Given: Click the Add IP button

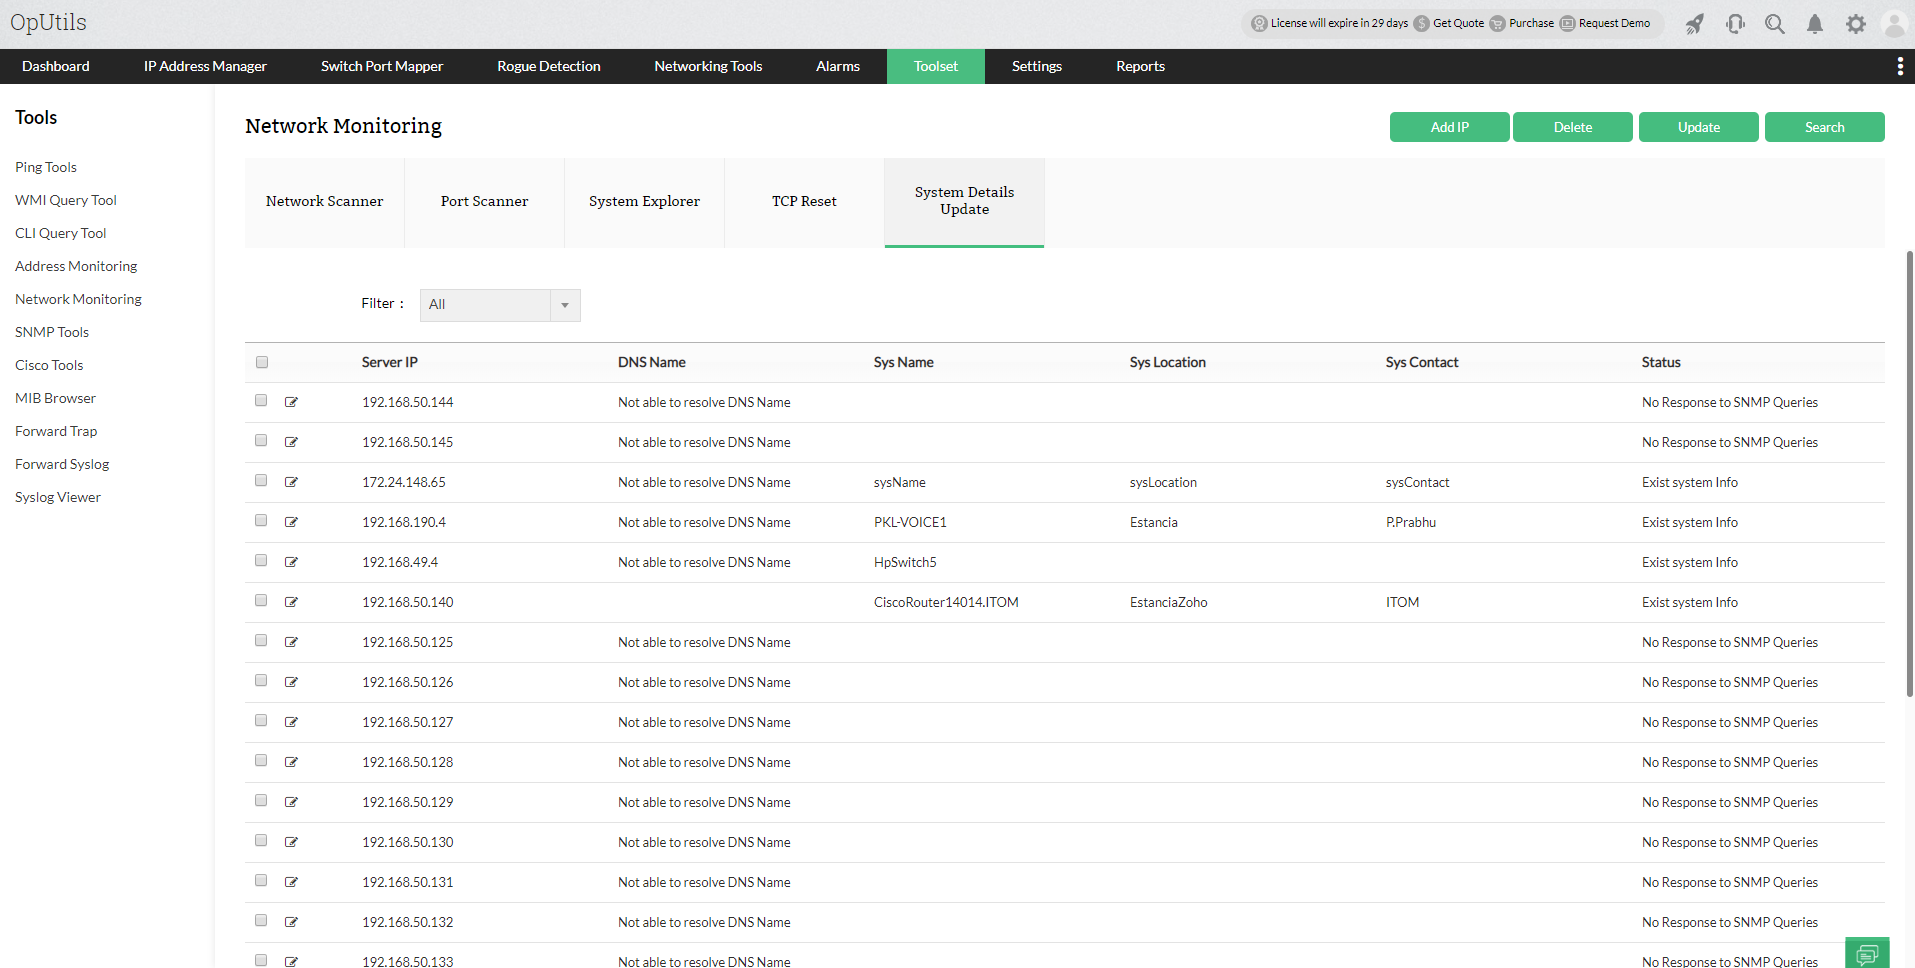Looking at the screenshot, I should coord(1449,127).
